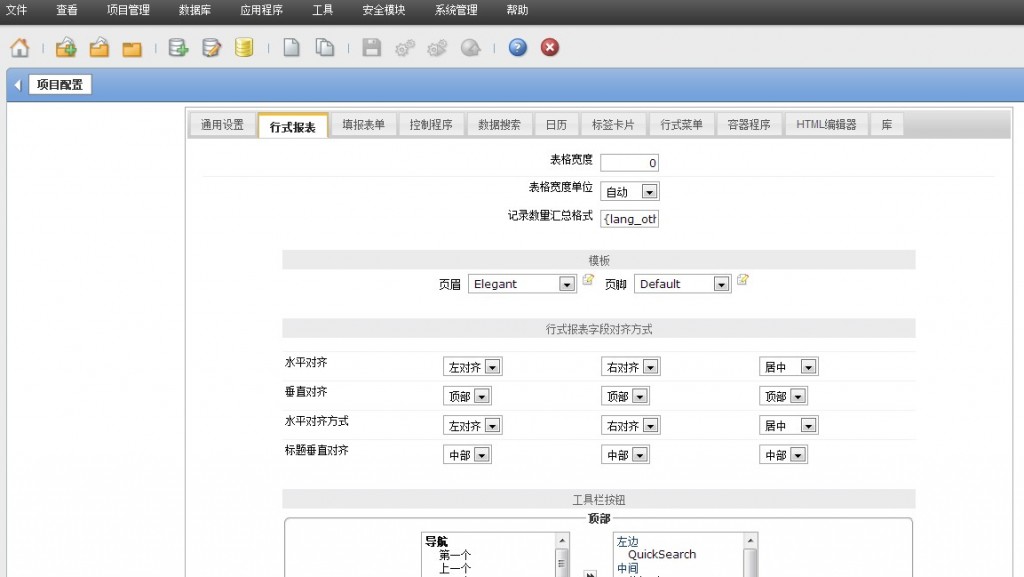Open the 查看 menu

(x=67, y=10)
